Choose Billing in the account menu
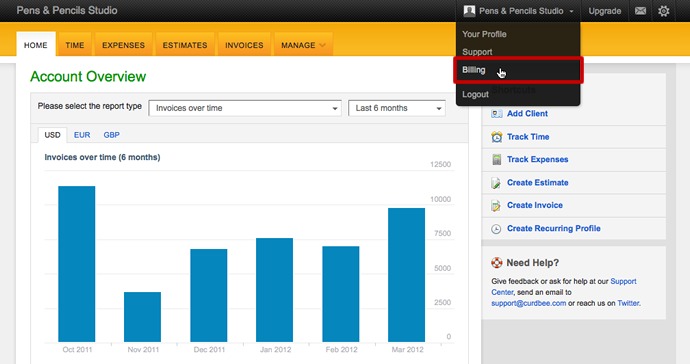The width and height of the screenshot is (690, 364). click(518, 70)
